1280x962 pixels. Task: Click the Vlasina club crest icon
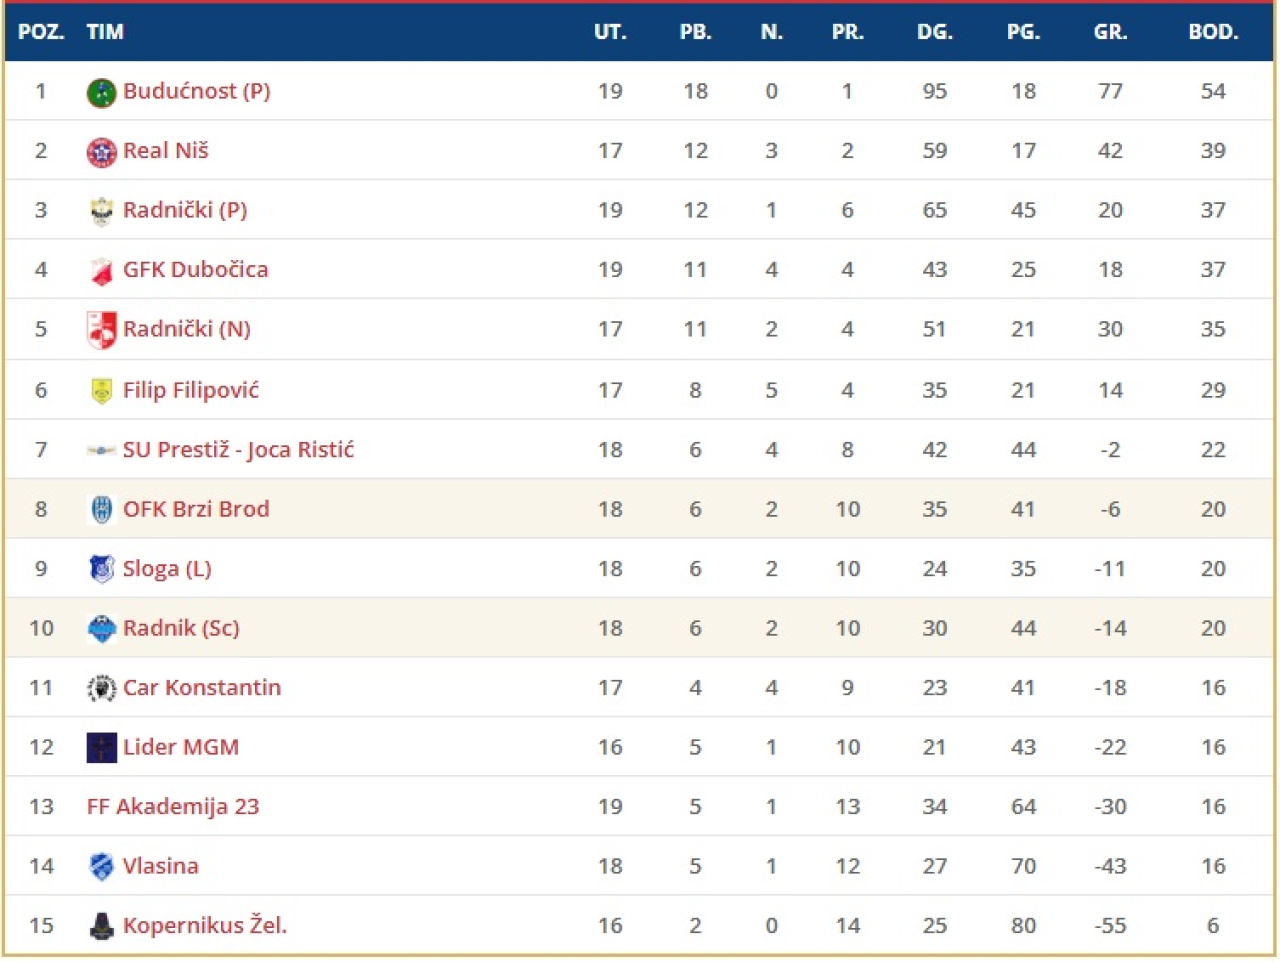point(101,867)
